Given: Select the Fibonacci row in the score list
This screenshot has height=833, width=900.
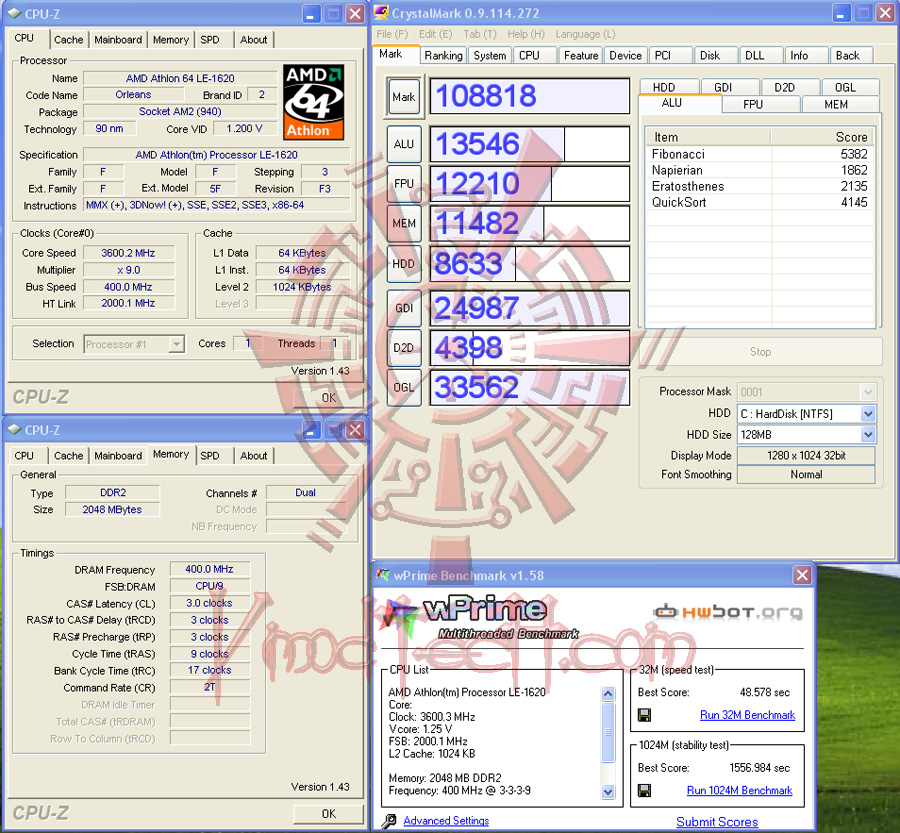Looking at the screenshot, I should point(759,154).
